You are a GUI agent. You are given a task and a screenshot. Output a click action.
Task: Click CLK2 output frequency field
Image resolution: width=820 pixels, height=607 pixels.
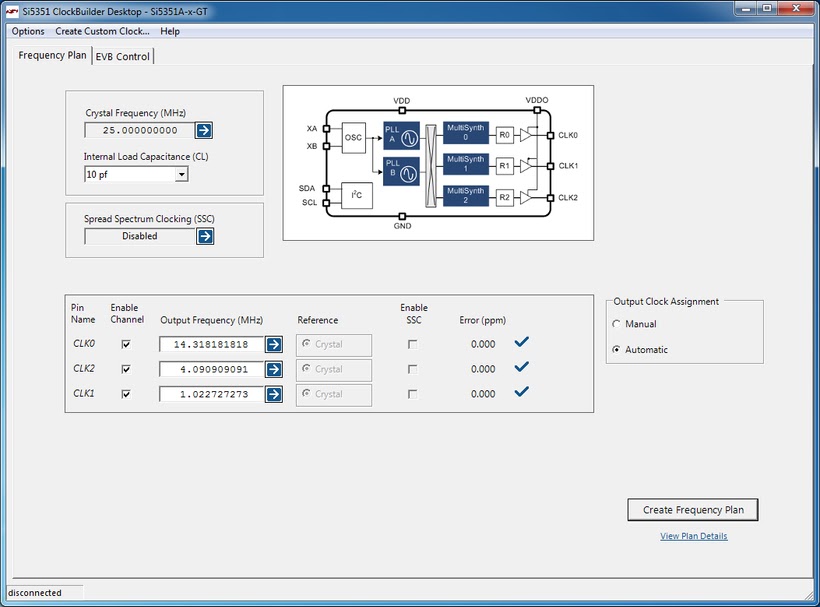[x=212, y=370]
